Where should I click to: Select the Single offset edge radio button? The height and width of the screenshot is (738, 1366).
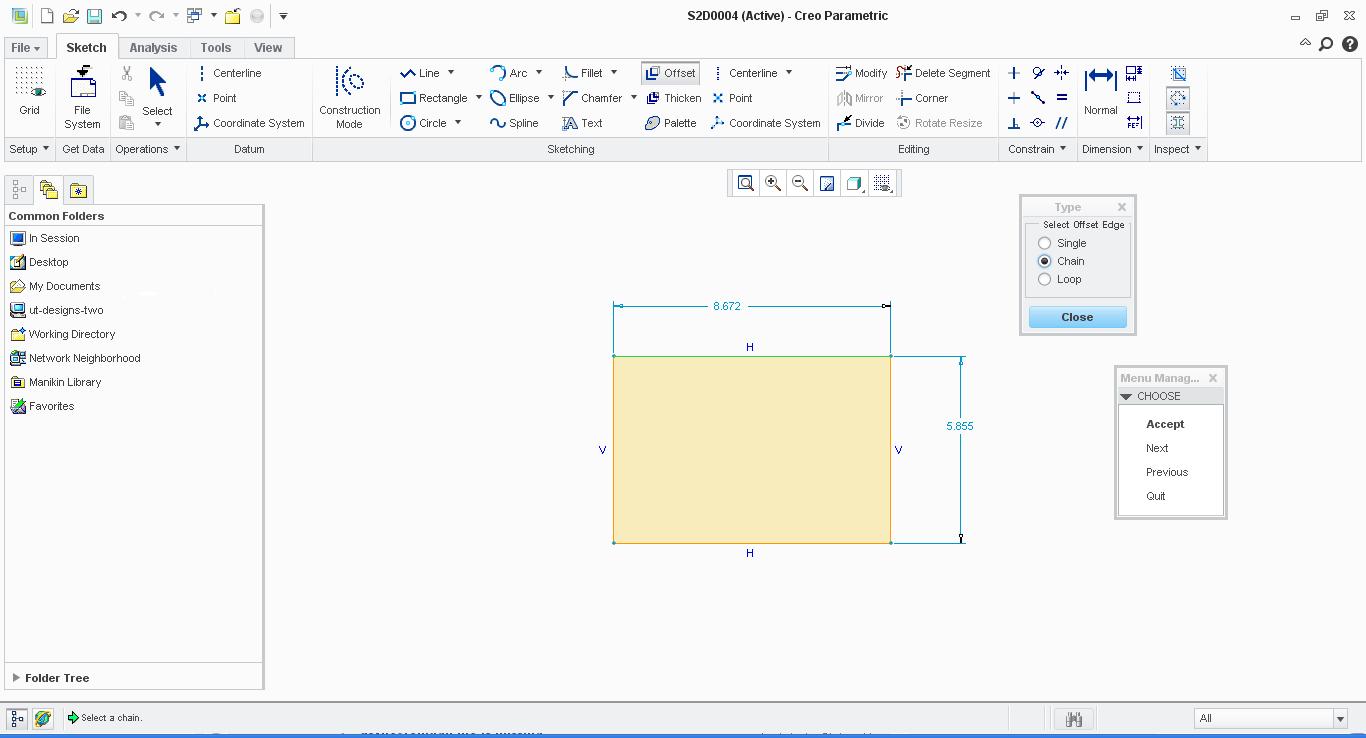pos(1044,242)
